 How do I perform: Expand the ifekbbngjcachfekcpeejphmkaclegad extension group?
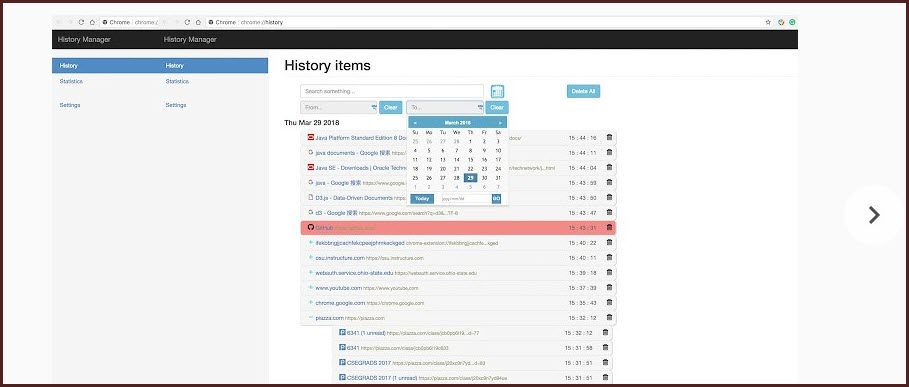pos(311,243)
